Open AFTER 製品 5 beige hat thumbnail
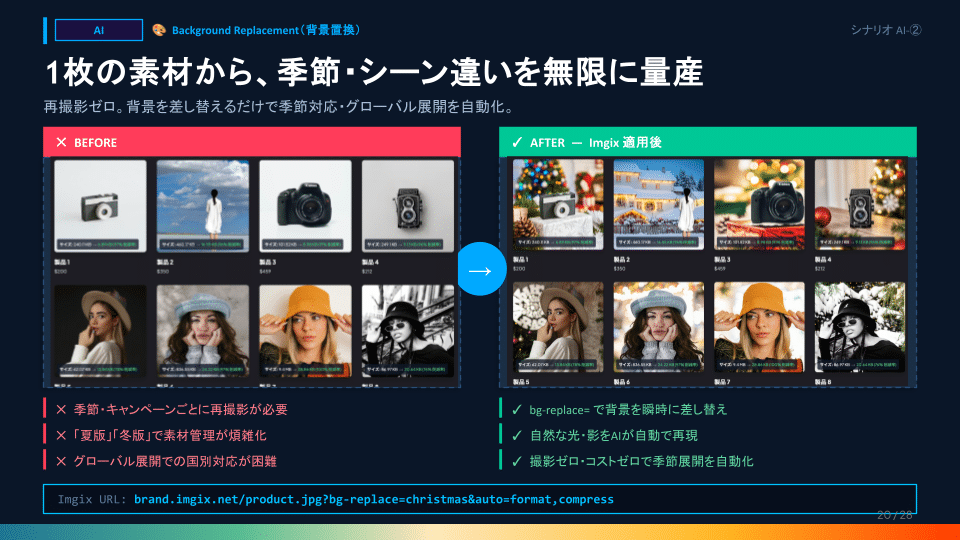 [558, 327]
